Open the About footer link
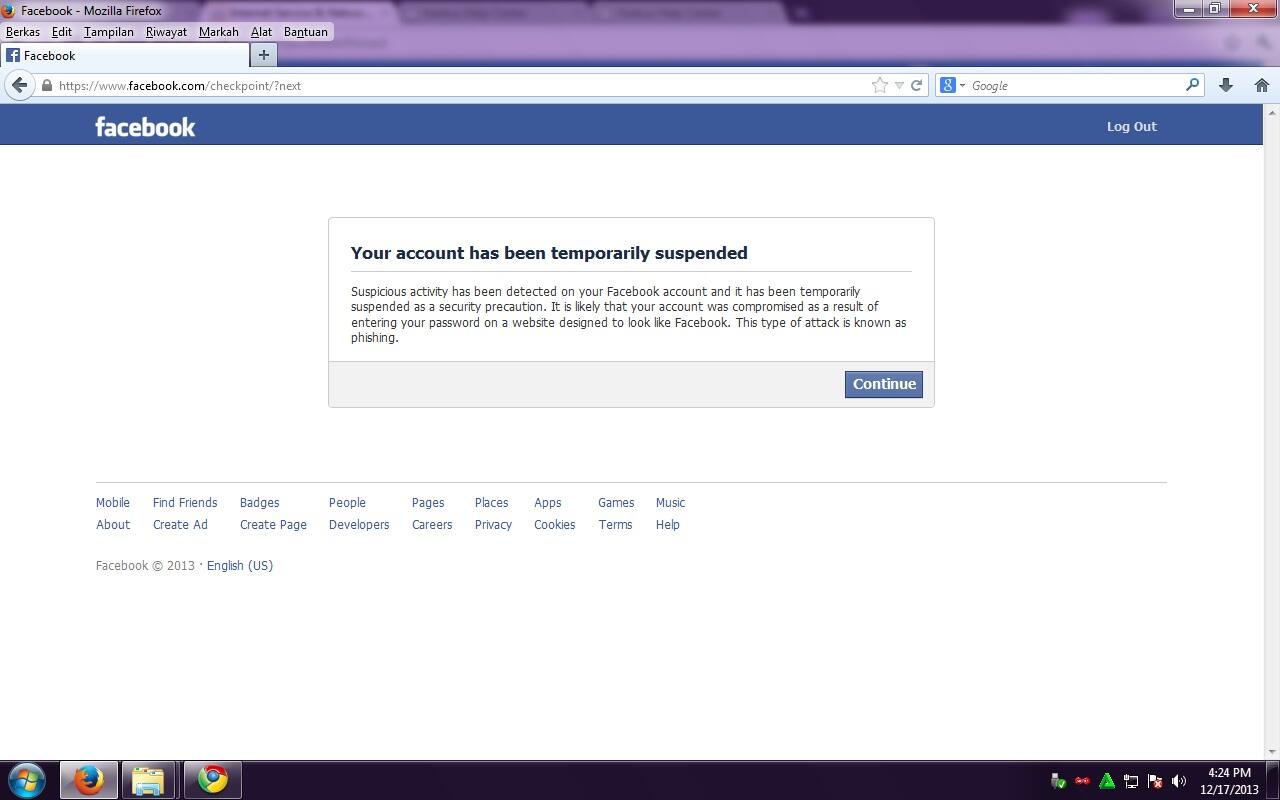Viewport: 1280px width, 800px height. [113, 525]
